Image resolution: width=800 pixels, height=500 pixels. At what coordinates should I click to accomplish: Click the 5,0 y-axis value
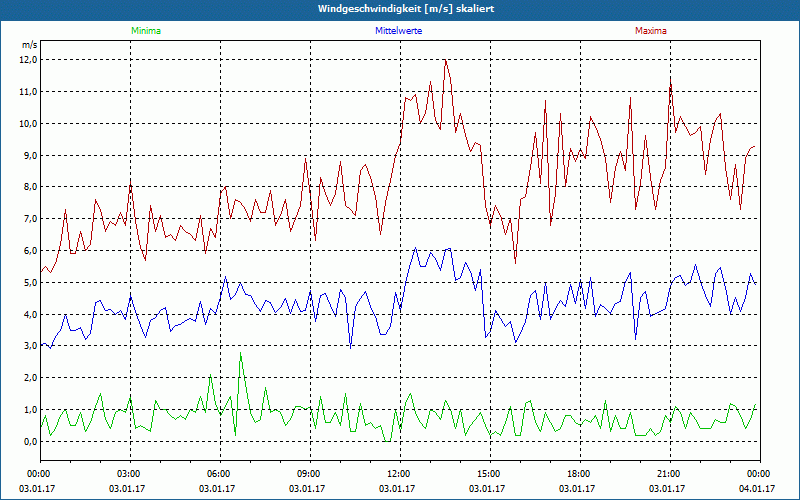tap(30, 283)
